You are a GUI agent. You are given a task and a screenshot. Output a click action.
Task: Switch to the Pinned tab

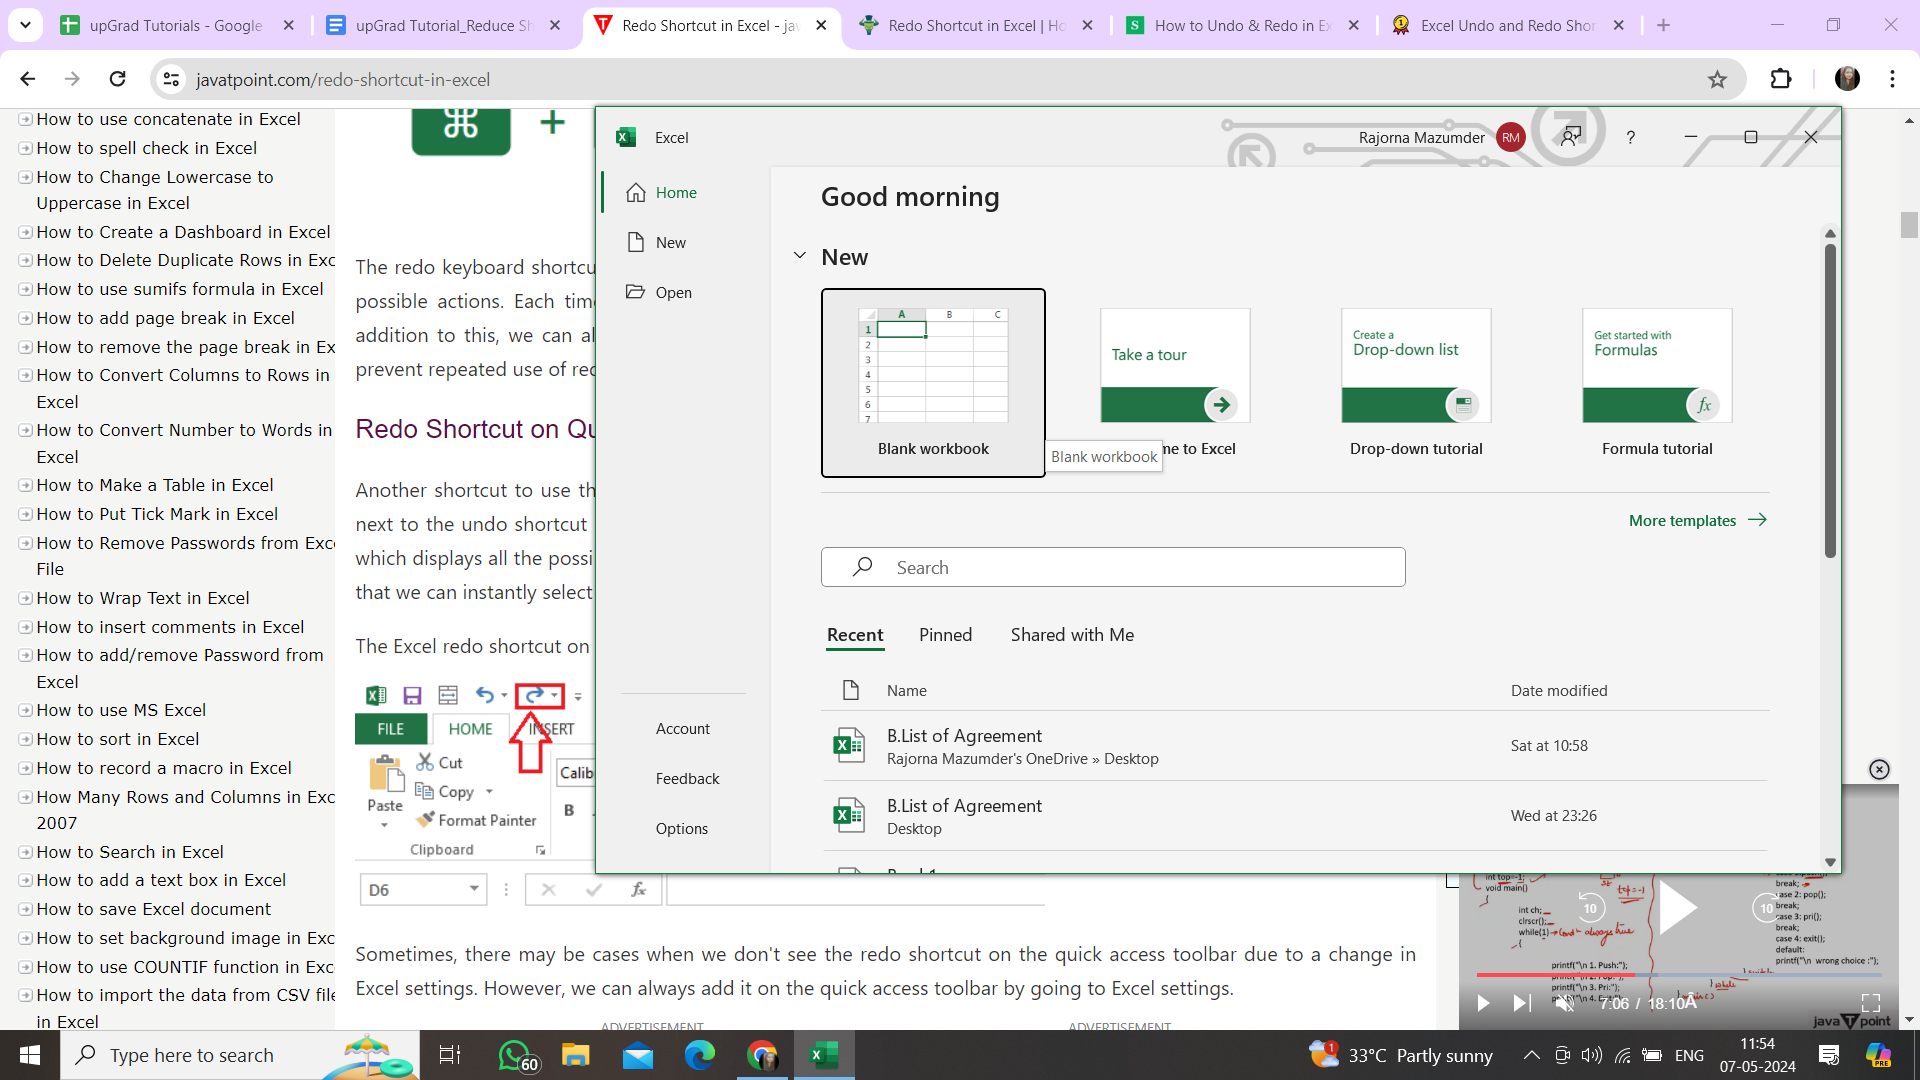click(945, 635)
